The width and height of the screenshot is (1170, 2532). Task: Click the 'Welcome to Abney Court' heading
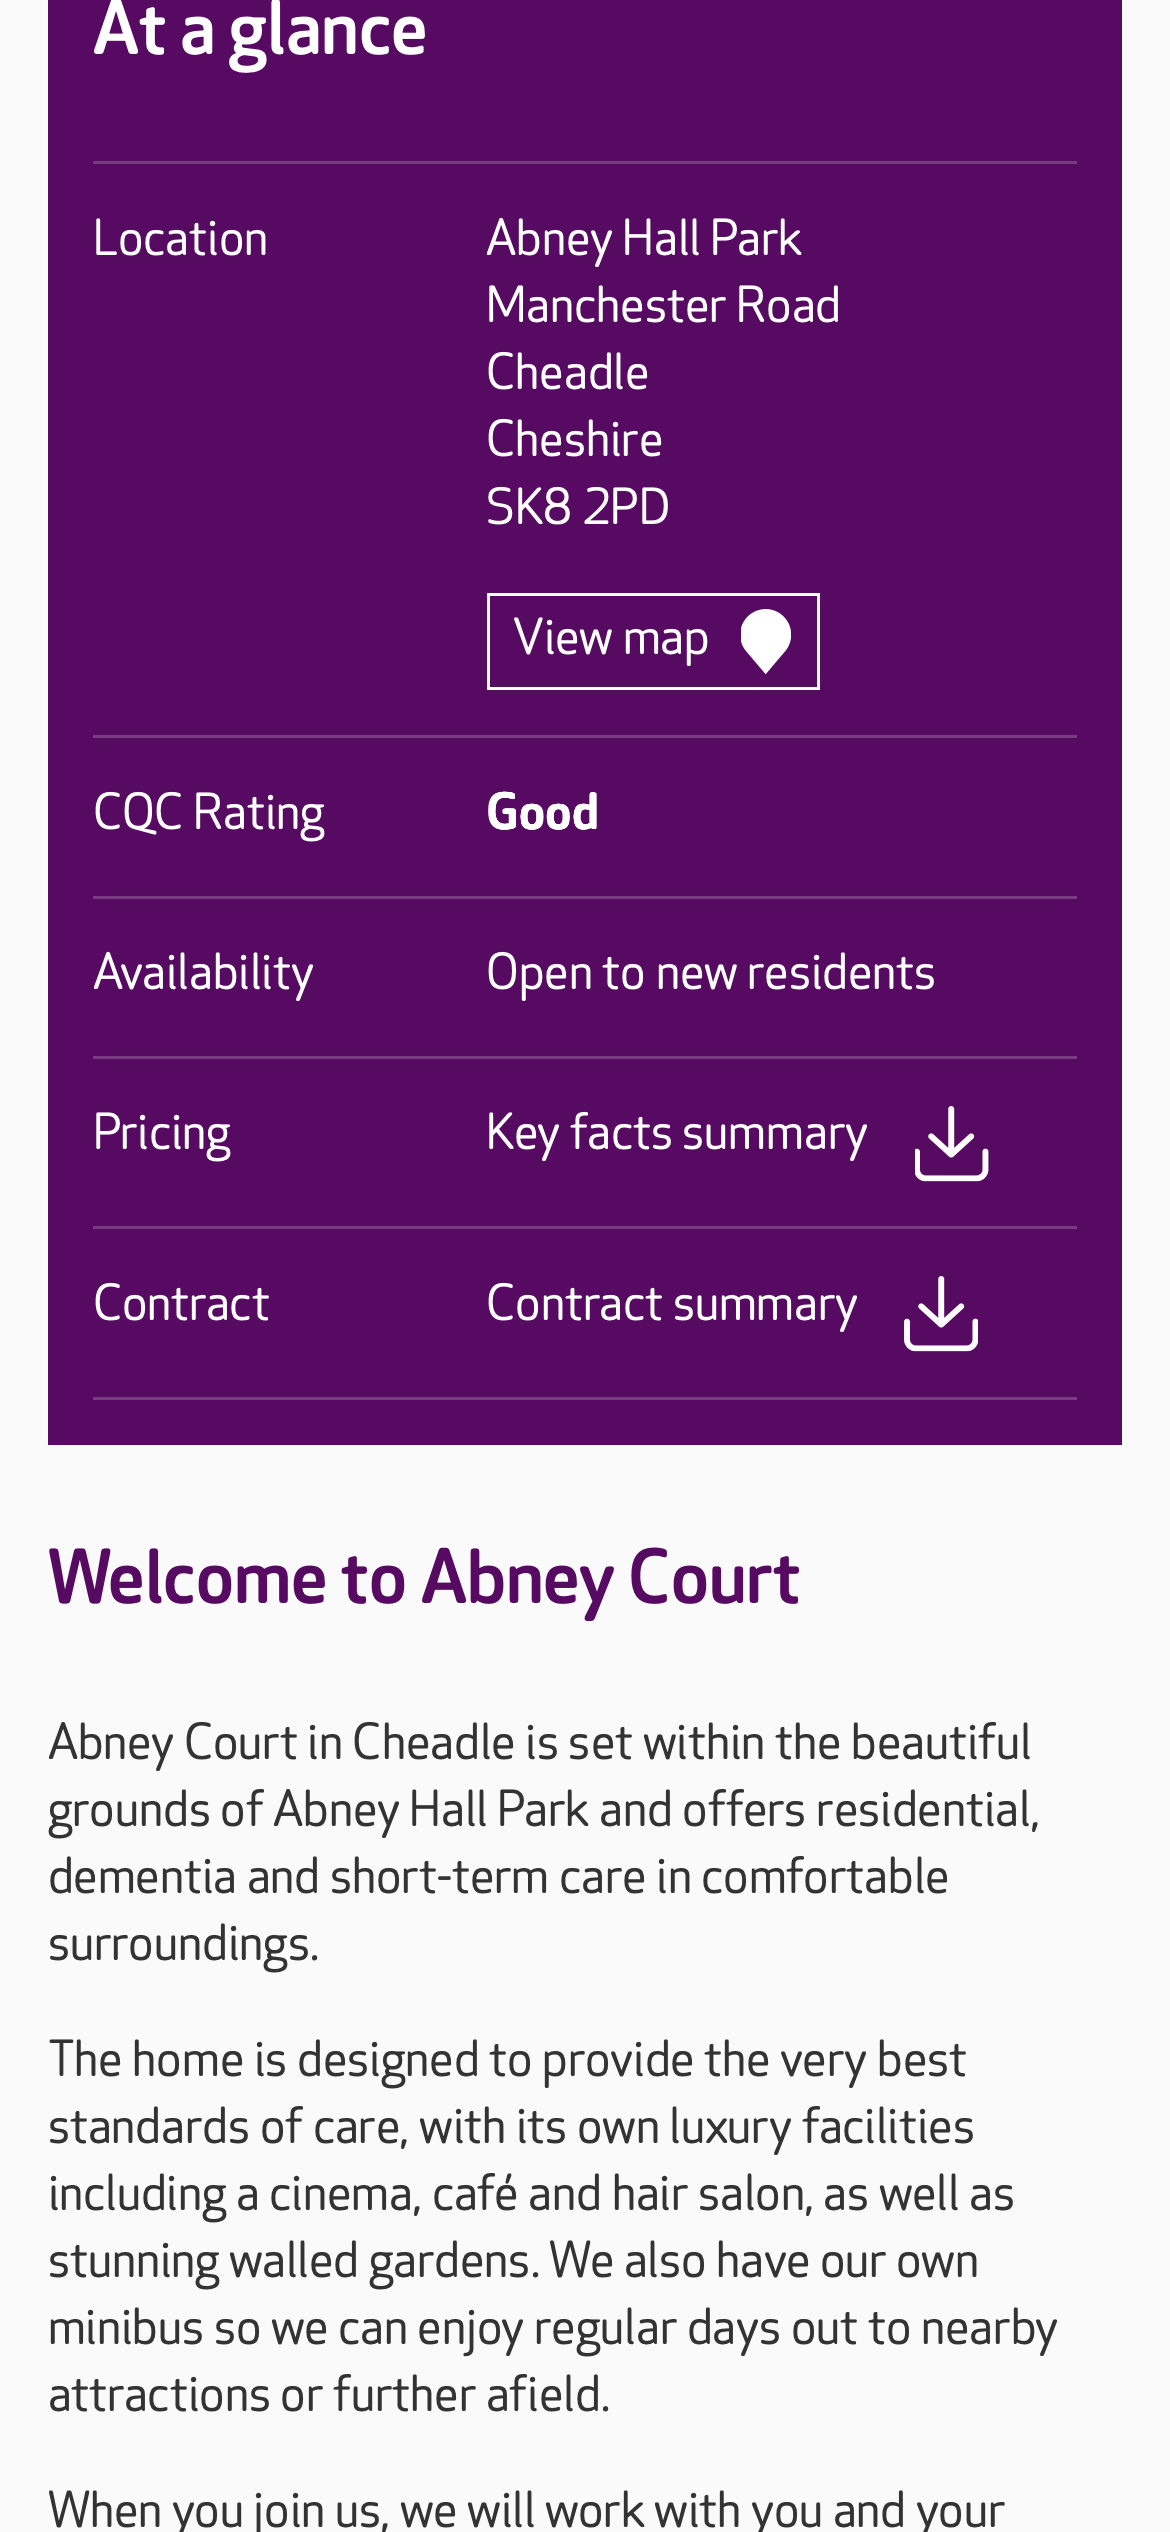(424, 1578)
